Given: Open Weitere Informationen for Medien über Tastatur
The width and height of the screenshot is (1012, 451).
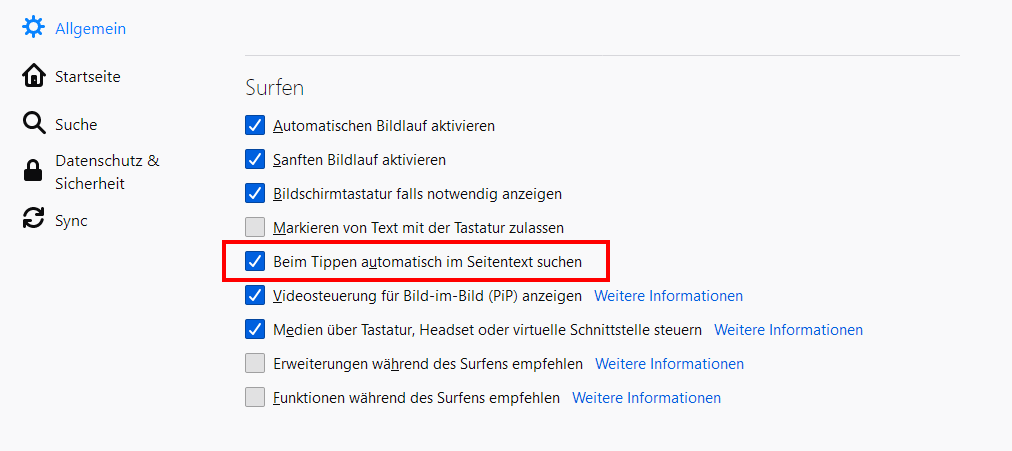Looking at the screenshot, I should [788, 330].
